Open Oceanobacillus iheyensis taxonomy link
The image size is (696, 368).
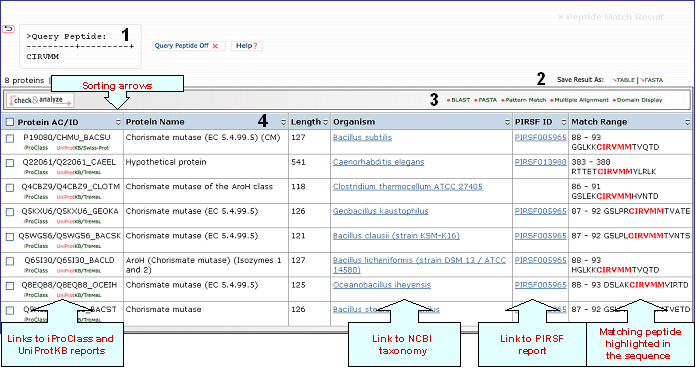[382, 285]
